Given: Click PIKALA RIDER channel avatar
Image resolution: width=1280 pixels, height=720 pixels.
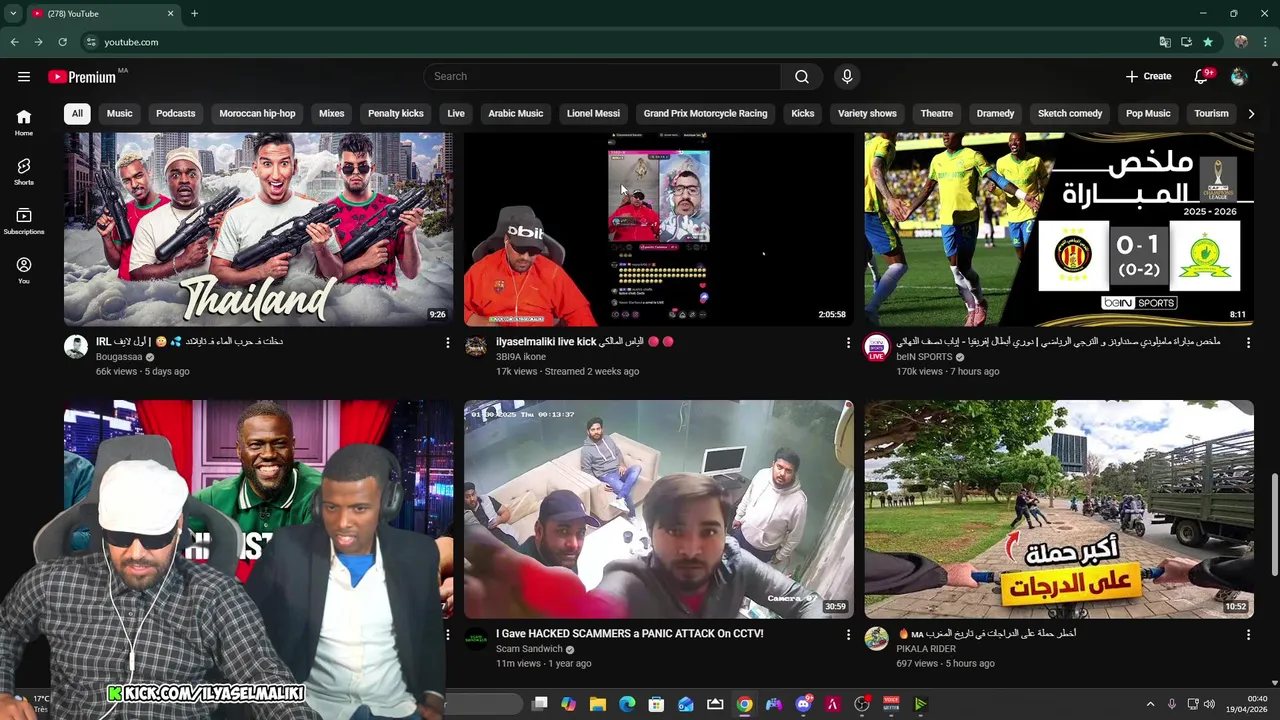Looking at the screenshot, I should [x=876, y=639].
